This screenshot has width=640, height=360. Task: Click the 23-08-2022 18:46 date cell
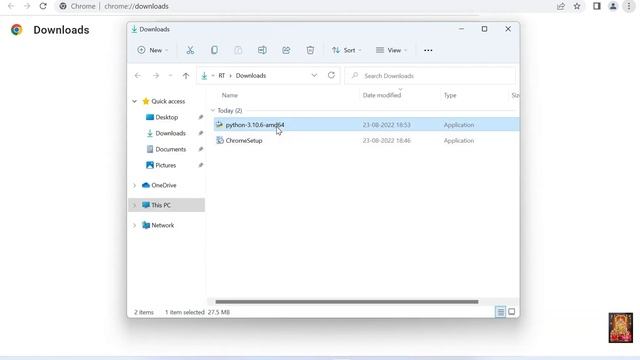pyautogui.click(x=387, y=140)
